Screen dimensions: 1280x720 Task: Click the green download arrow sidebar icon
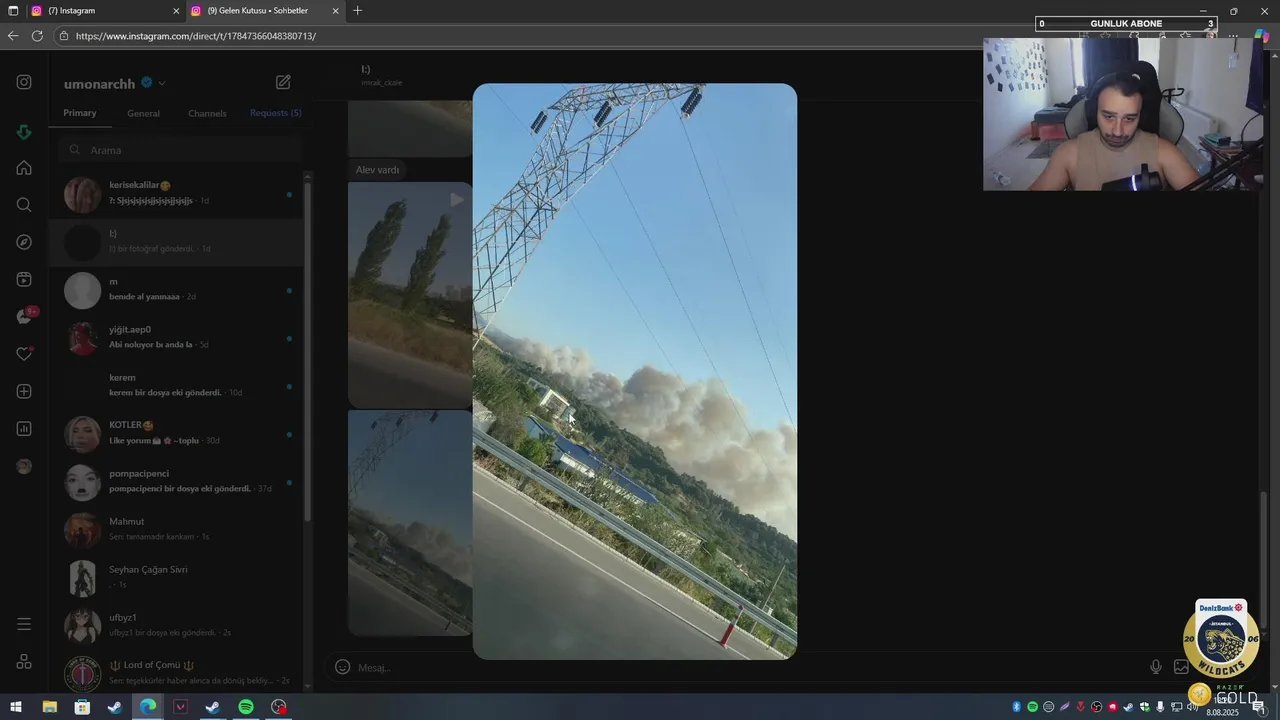pyautogui.click(x=24, y=132)
